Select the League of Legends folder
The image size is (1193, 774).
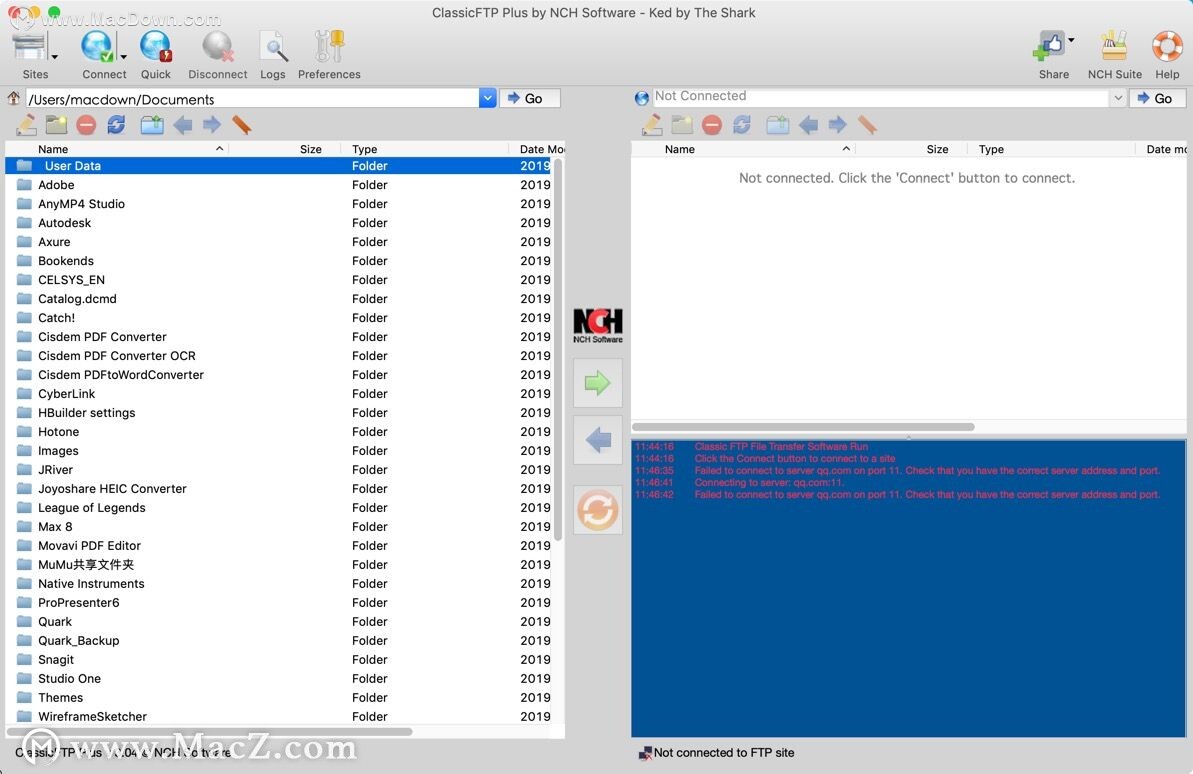278,508
